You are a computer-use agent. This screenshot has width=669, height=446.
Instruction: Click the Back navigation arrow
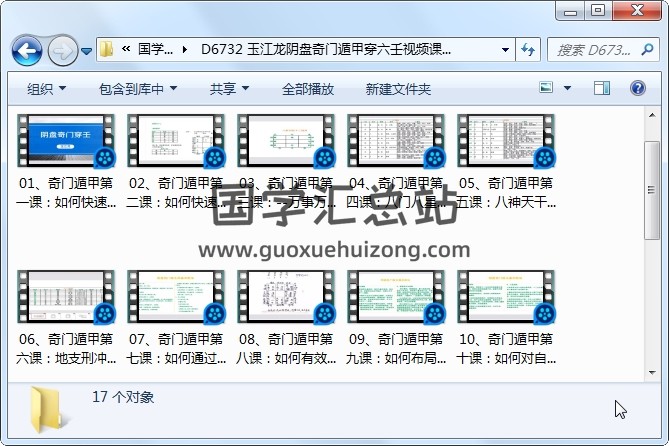[26, 50]
